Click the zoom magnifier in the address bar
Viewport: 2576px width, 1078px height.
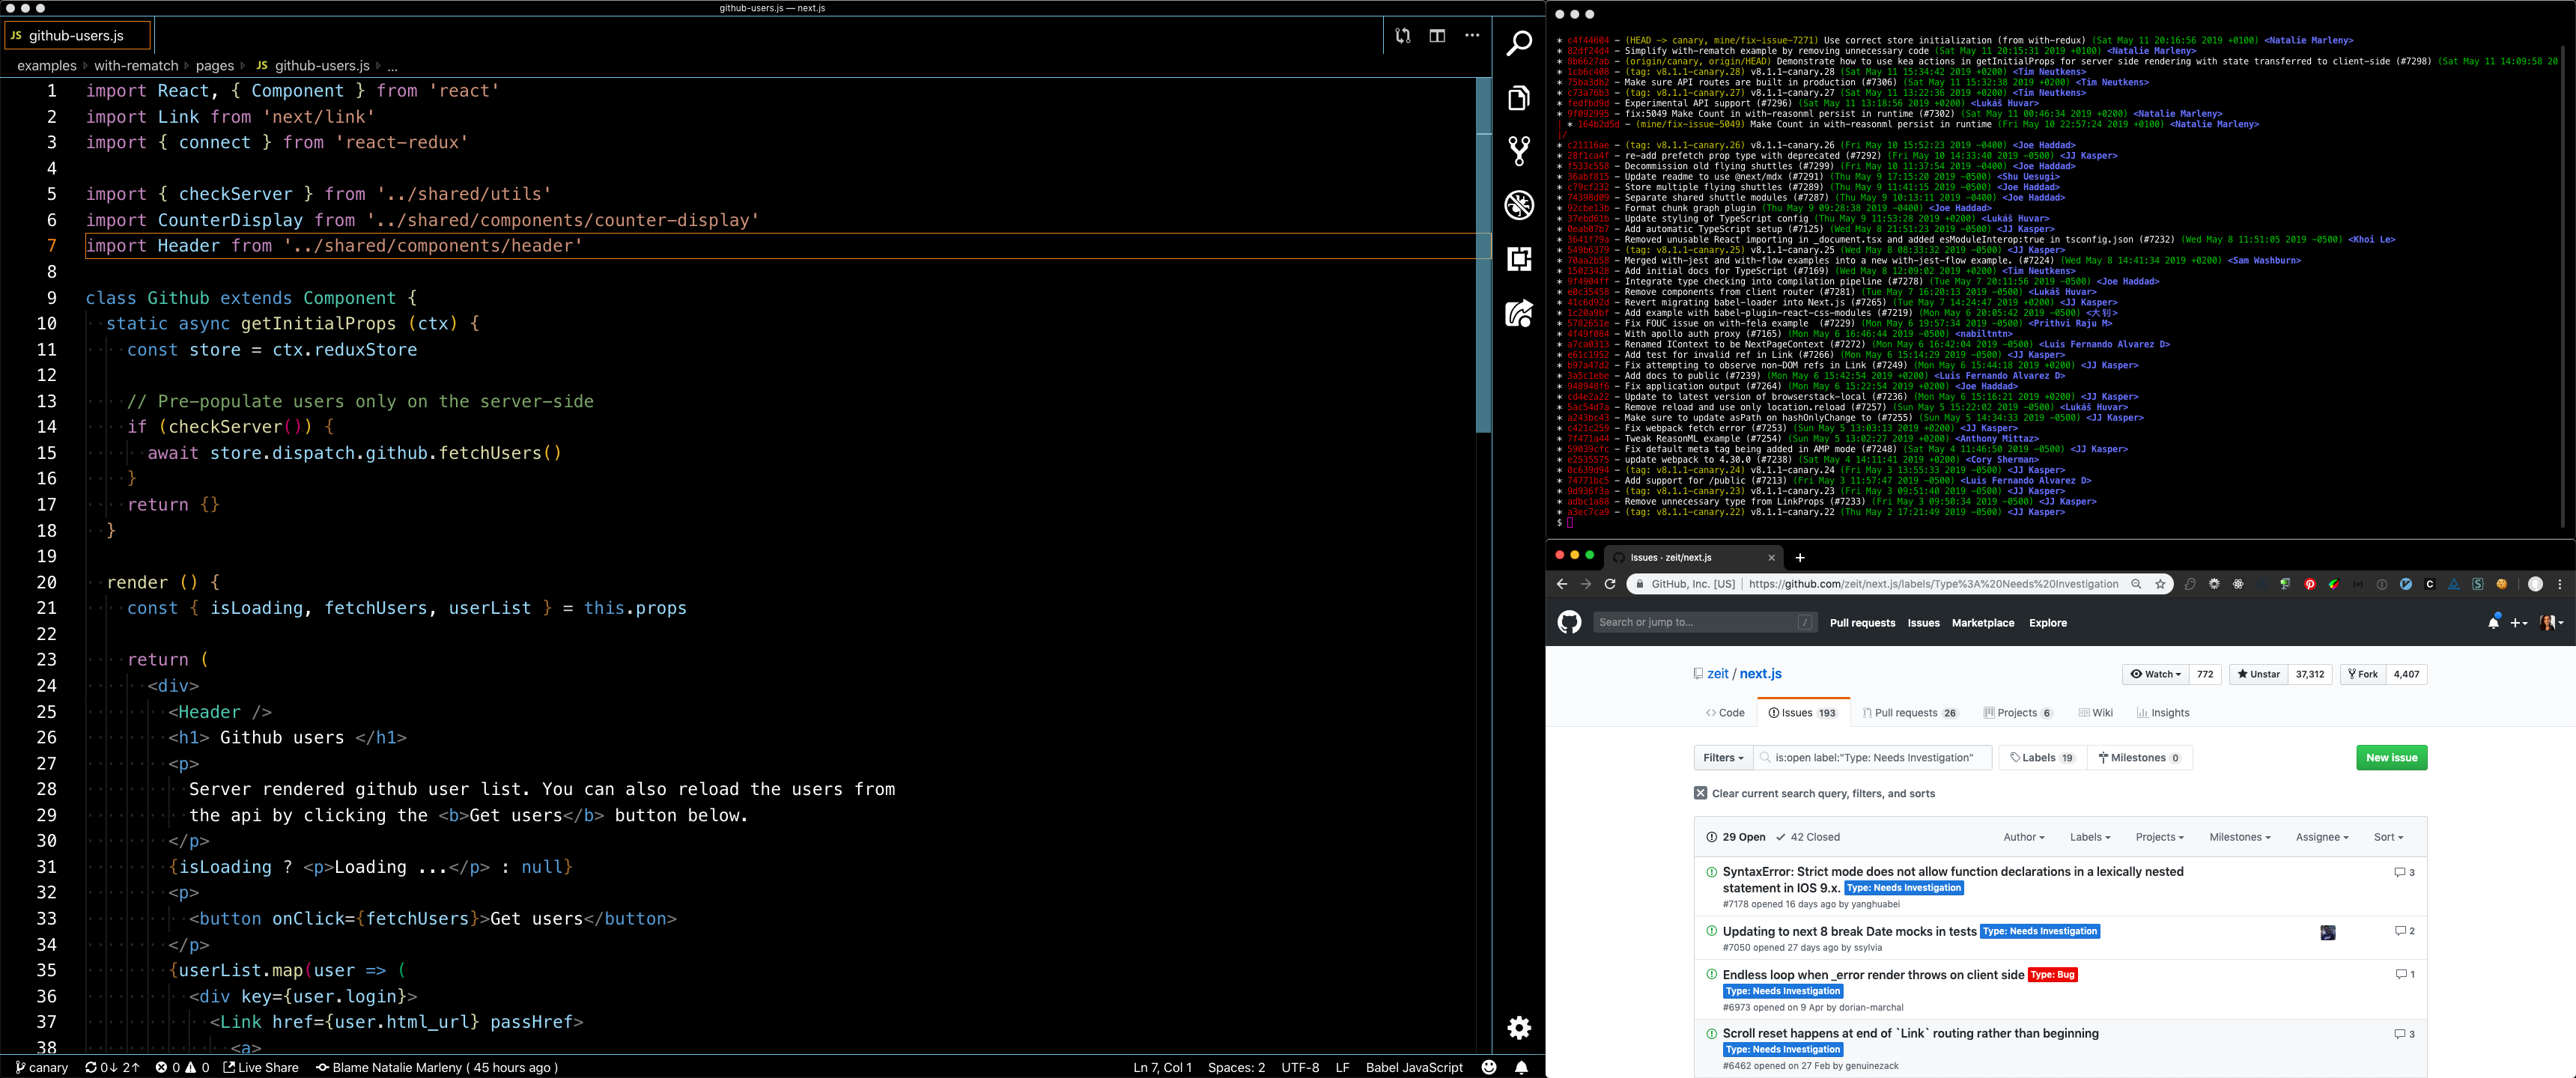click(2136, 584)
